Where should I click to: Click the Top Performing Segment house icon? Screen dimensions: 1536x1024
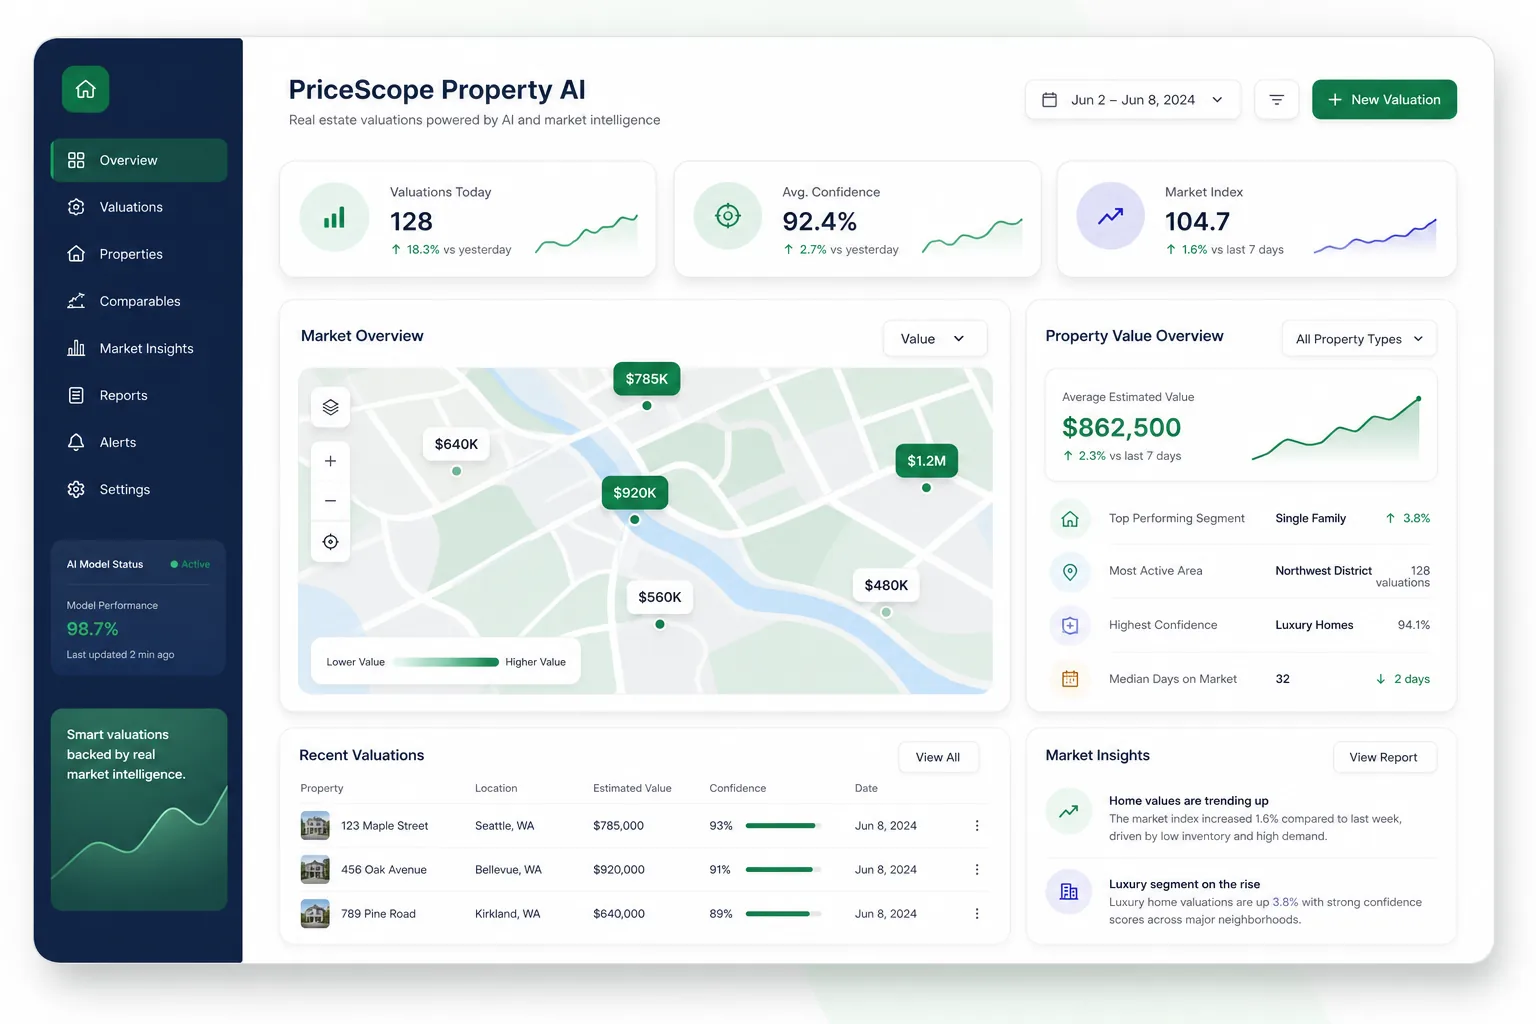[x=1070, y=519]
